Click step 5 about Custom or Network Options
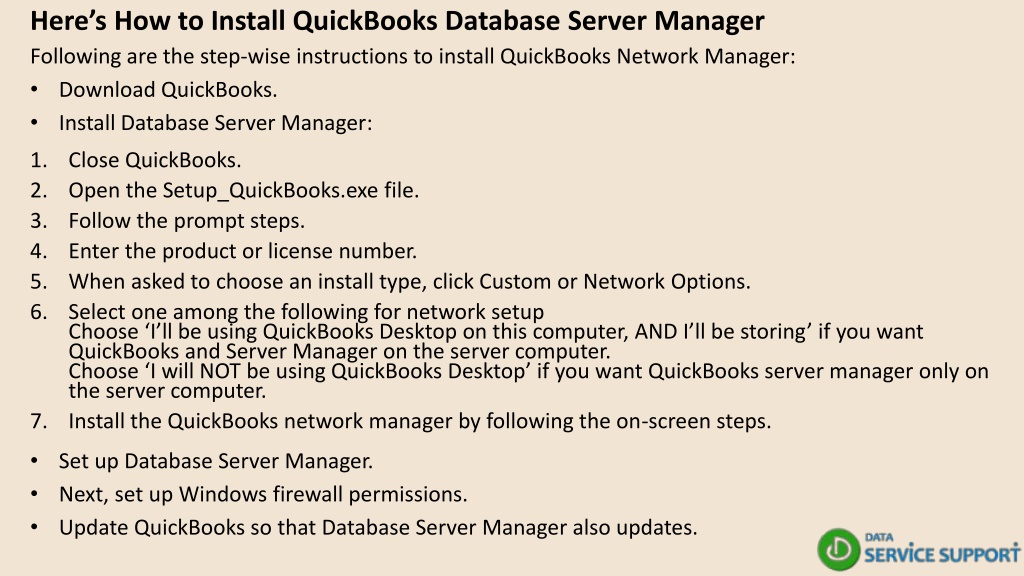Image resolution: width=1024 pixels, height=576 pixels. pyautogui.click(x=409, y=281)
